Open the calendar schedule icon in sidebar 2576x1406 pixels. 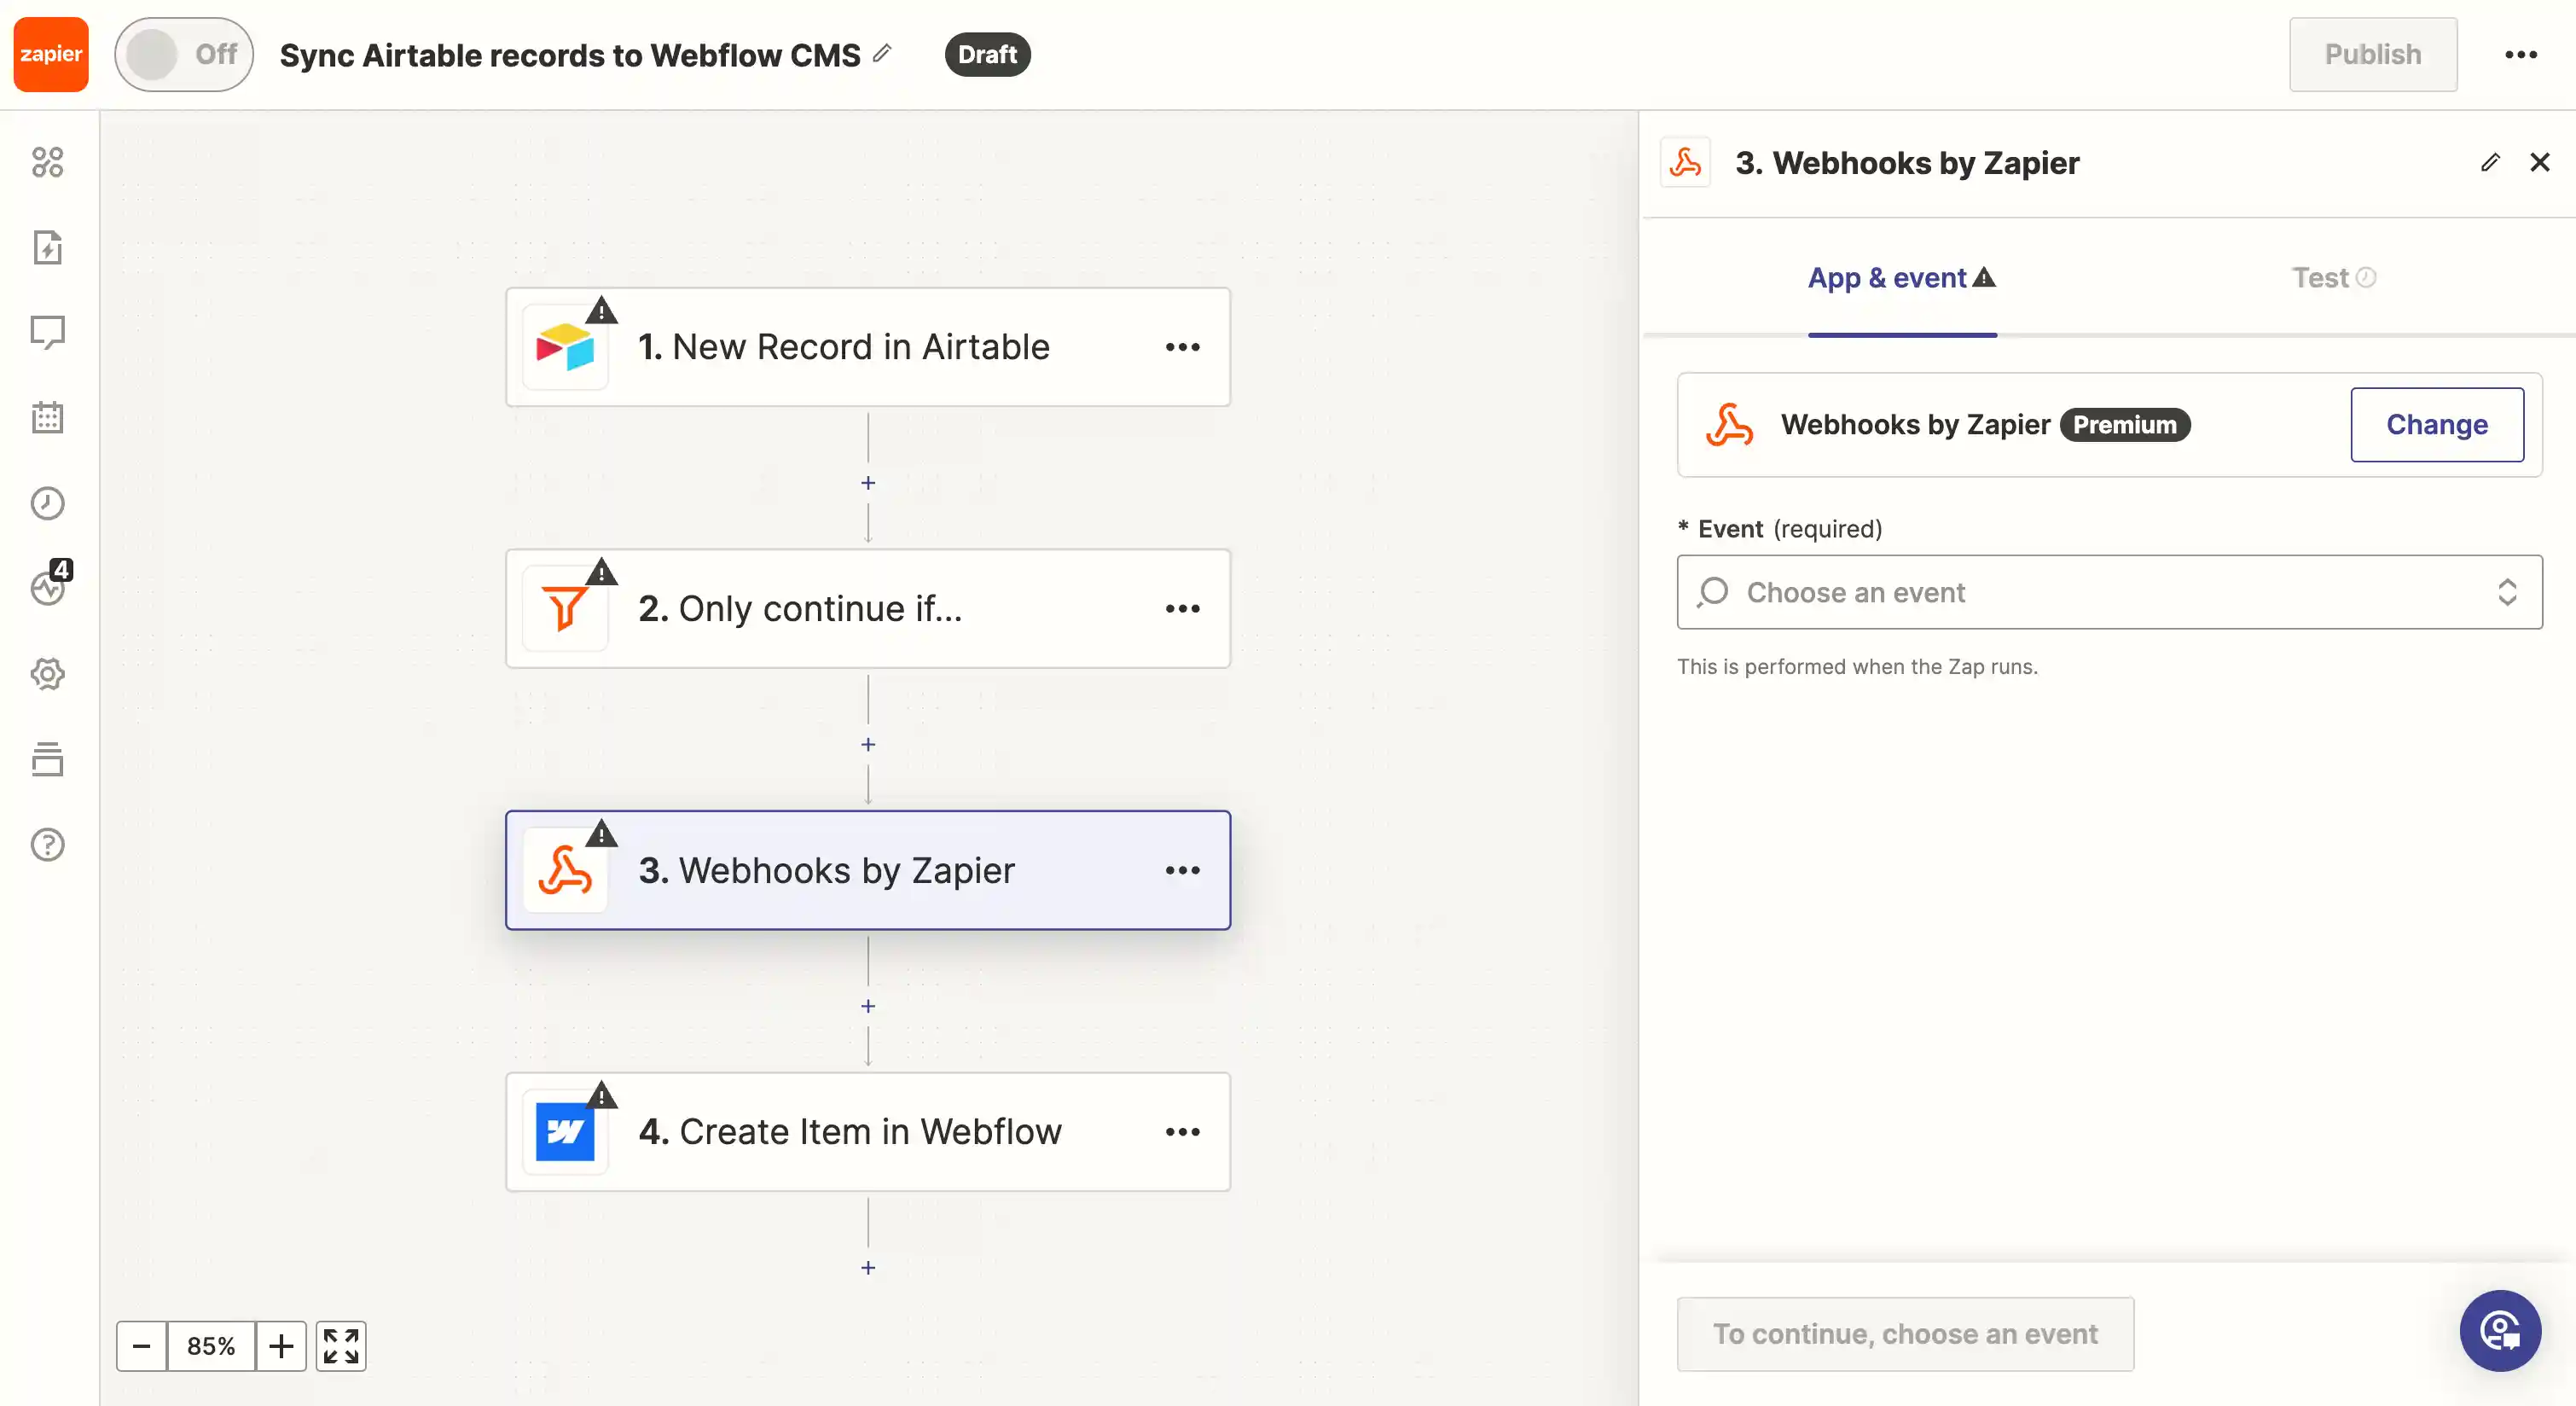(47, 417)
